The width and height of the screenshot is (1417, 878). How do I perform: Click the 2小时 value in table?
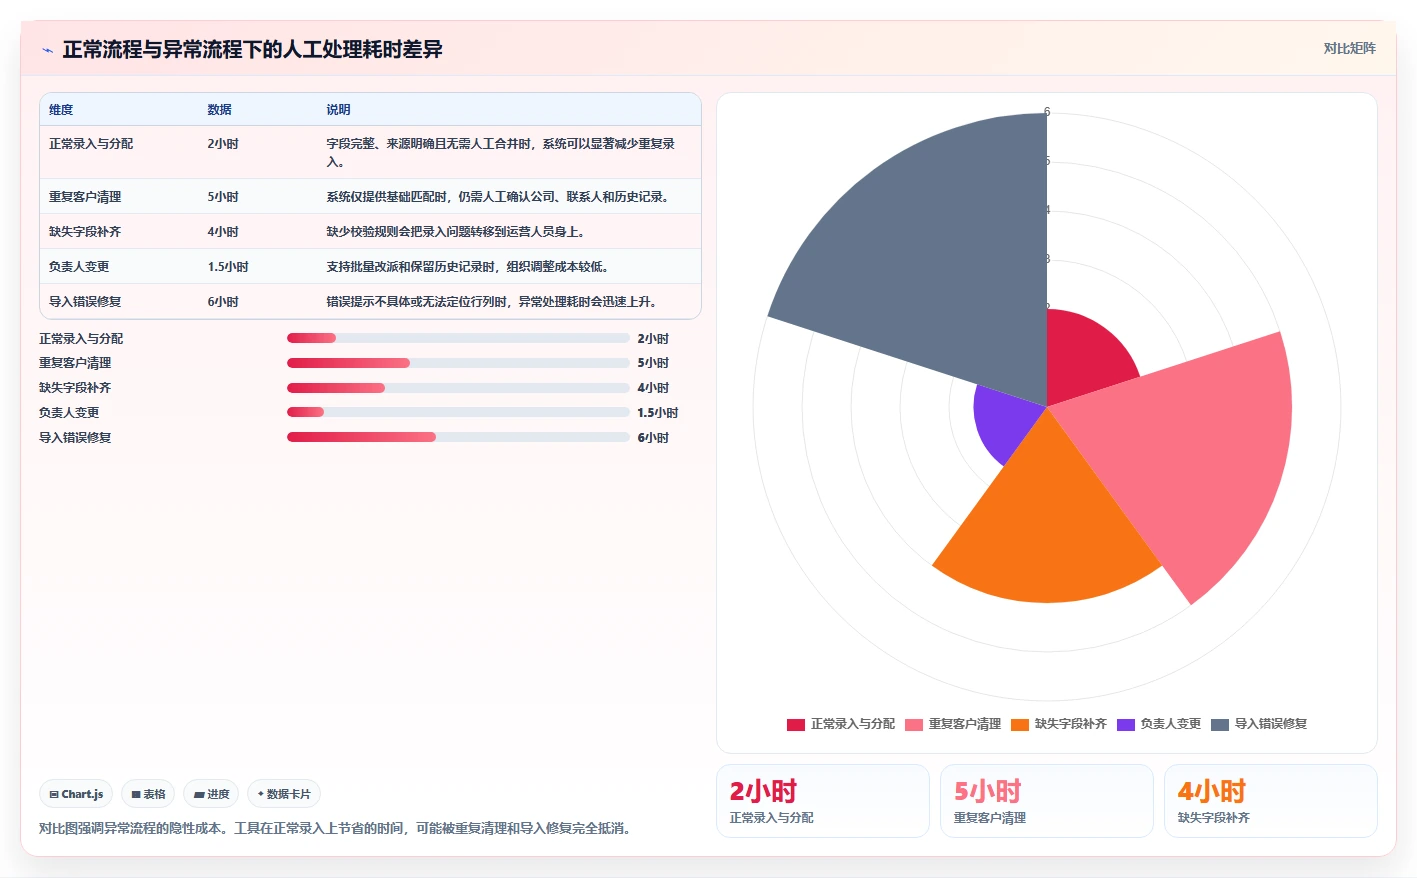point(223,144)
